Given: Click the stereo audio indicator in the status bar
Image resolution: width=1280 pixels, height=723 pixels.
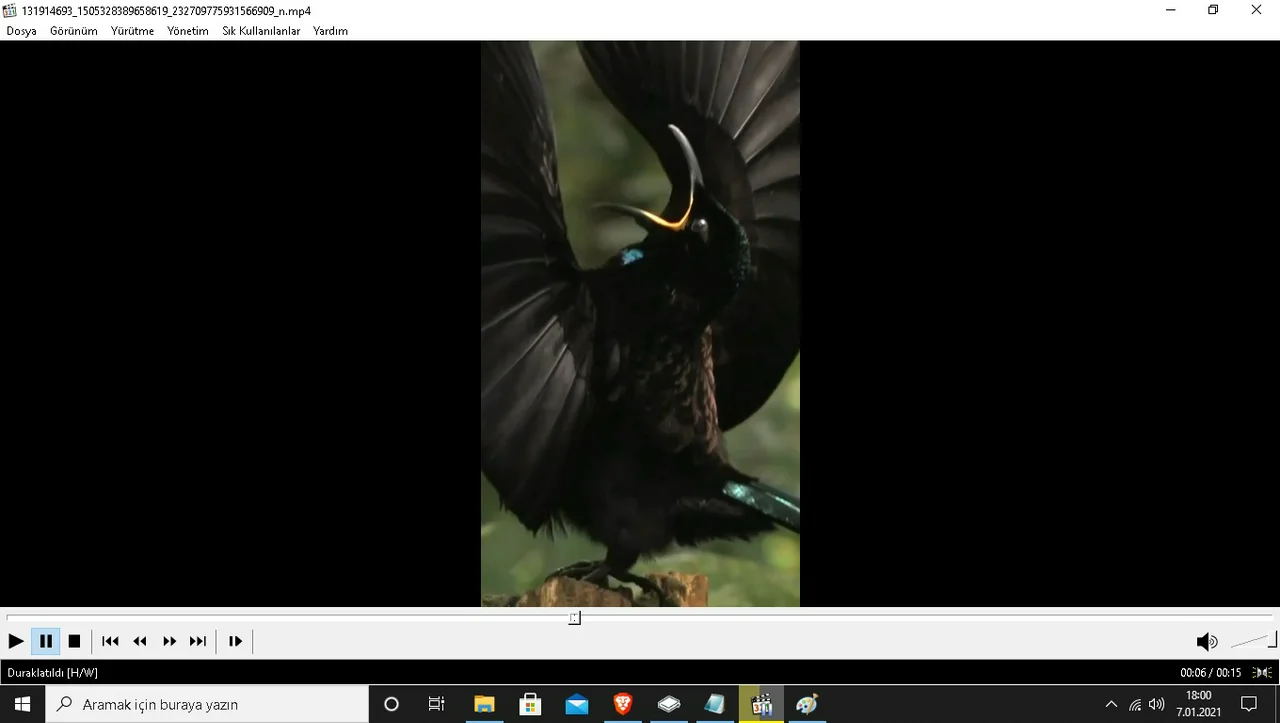Looking at the screenshot, I should click(1262, 673).
